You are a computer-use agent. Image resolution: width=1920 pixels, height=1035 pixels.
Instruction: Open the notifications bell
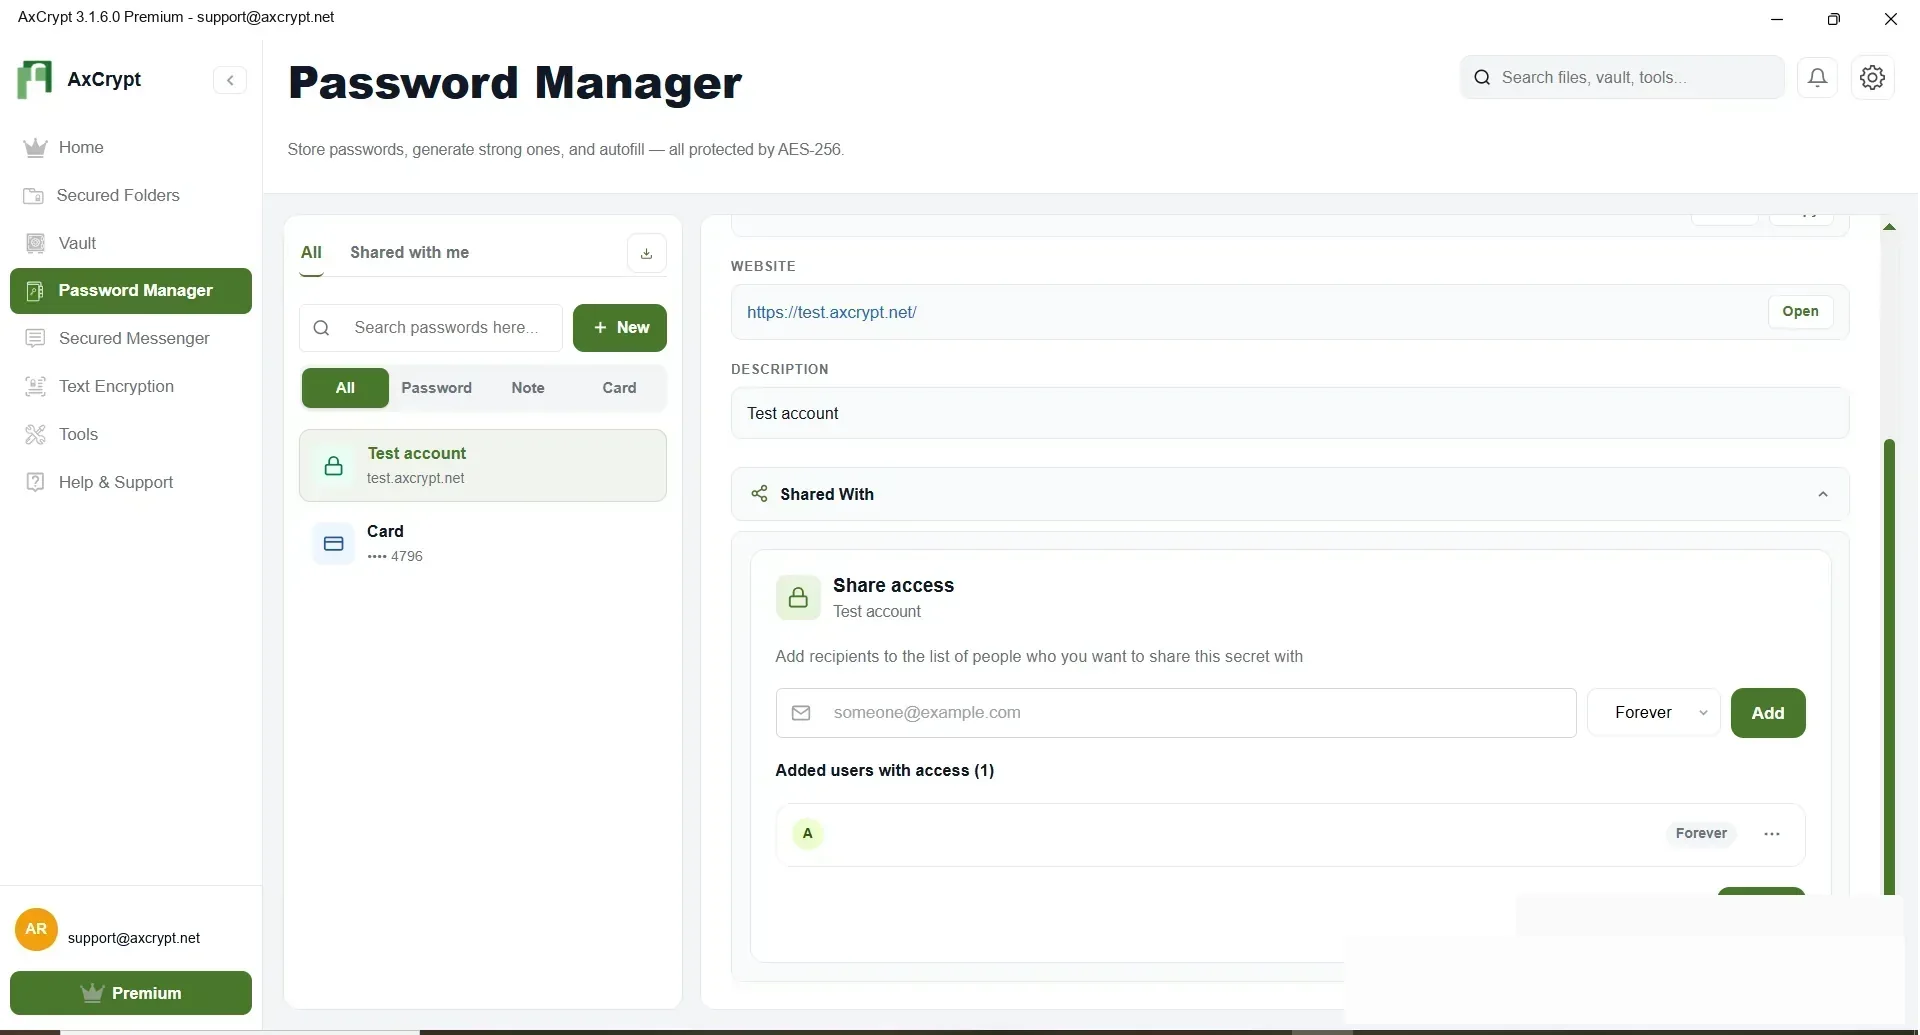(x=1817, y=77)
